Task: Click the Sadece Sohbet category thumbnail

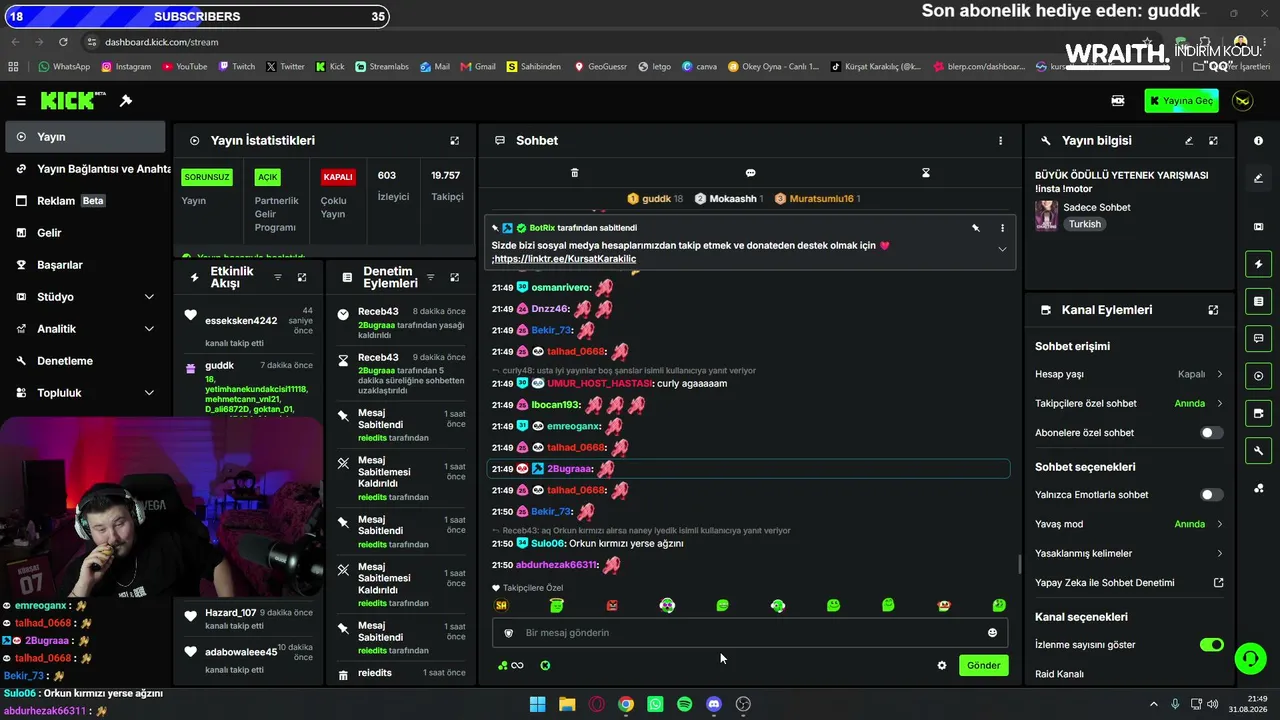Action: [x=1047, y=216]
